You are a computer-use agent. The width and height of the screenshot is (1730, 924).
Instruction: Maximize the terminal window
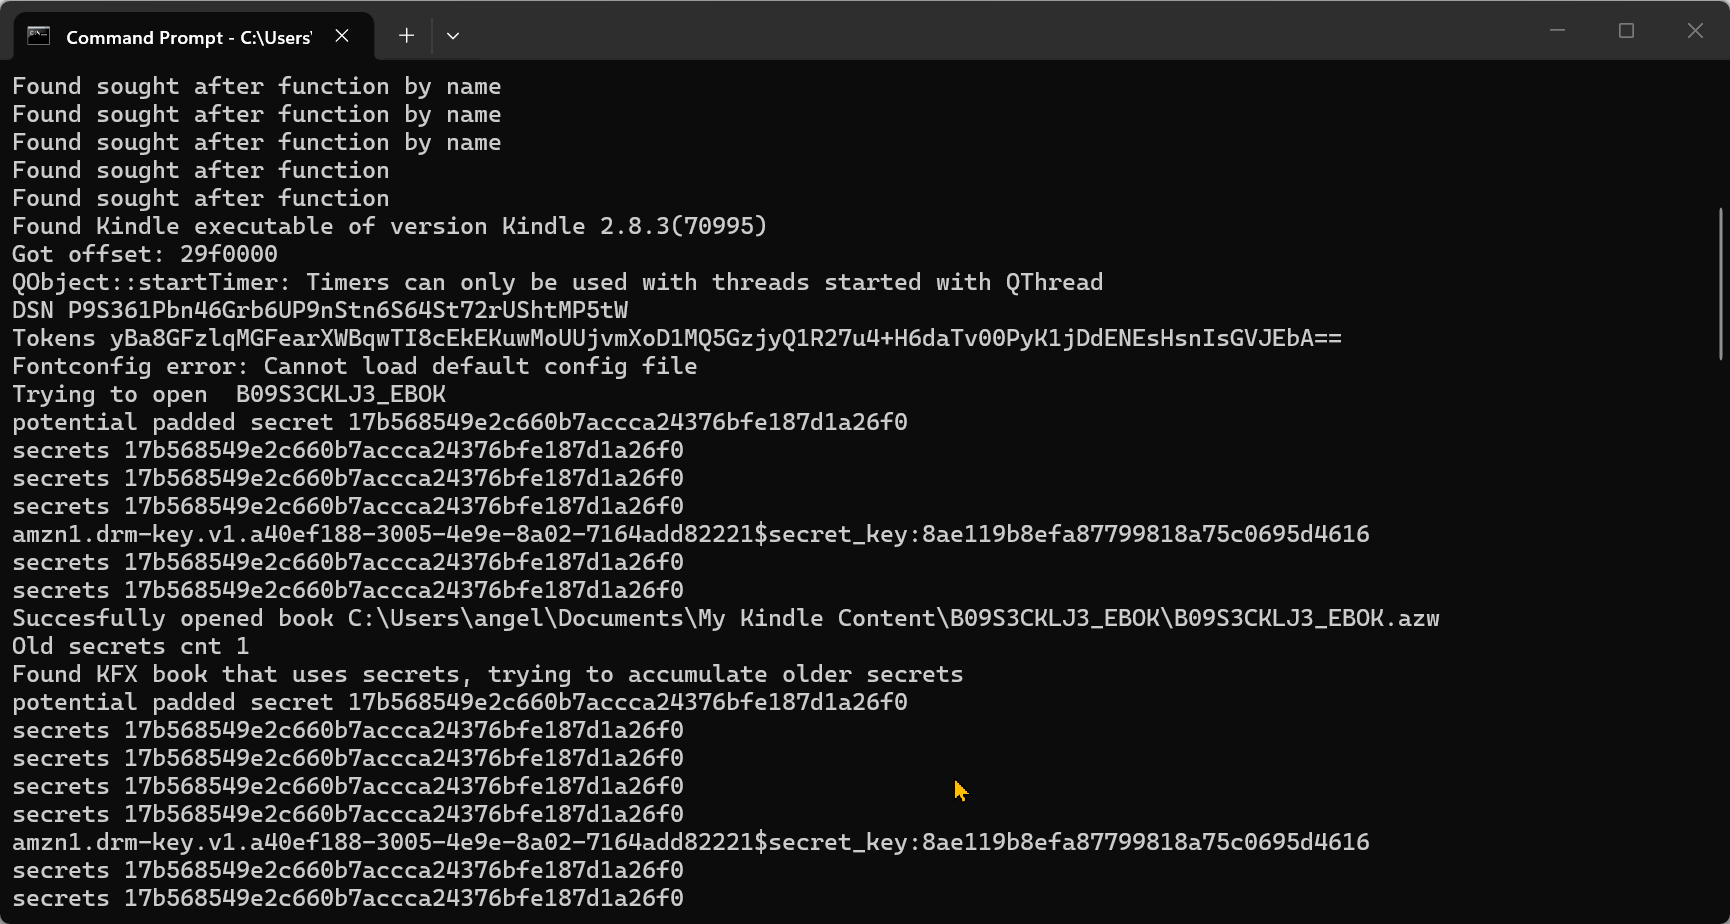pyautogui.click(x=1626, y=31)
